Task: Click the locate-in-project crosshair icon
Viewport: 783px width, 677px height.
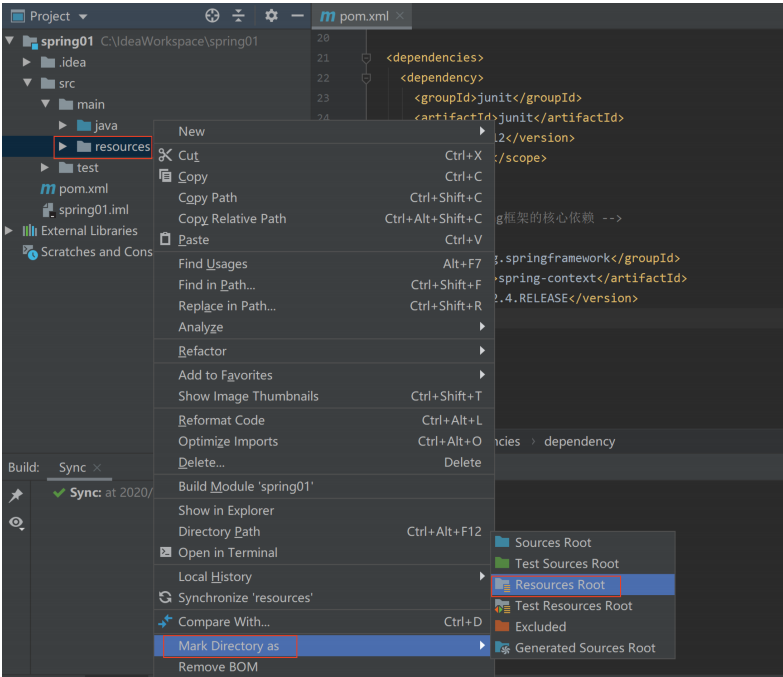Action: click(x=212, y=16)
